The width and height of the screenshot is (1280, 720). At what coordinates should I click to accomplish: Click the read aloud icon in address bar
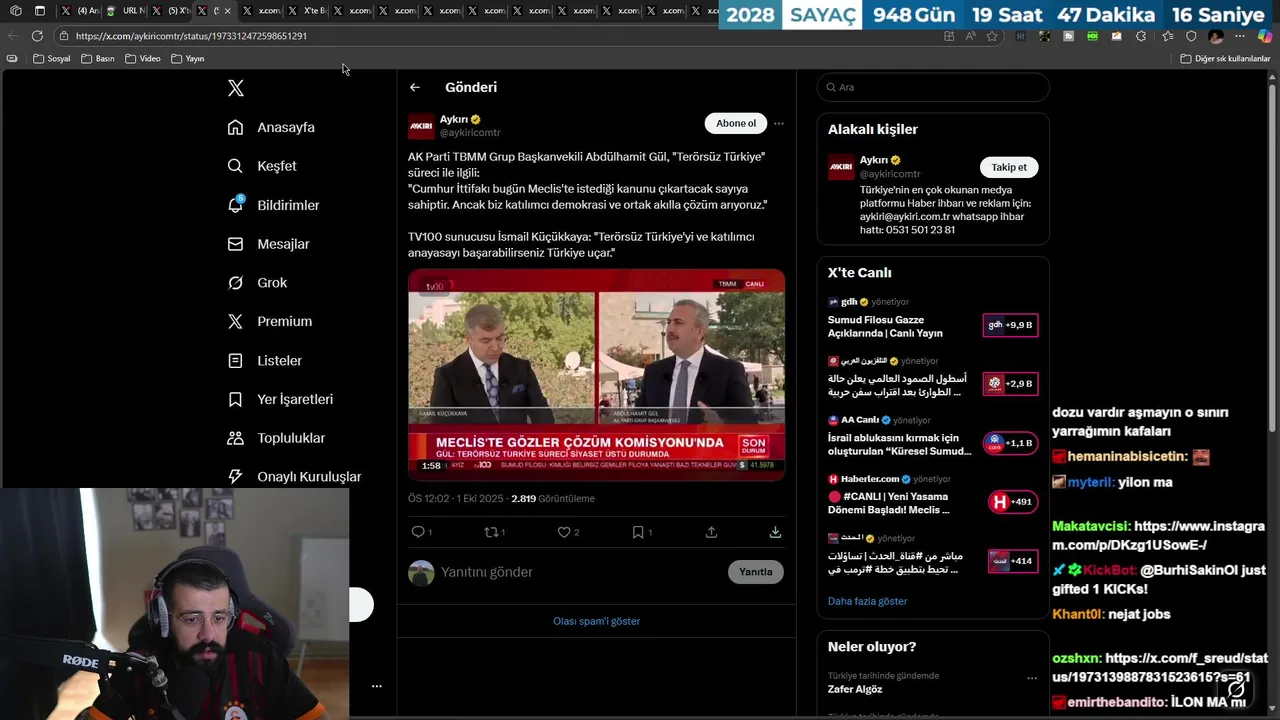[970, 36]
